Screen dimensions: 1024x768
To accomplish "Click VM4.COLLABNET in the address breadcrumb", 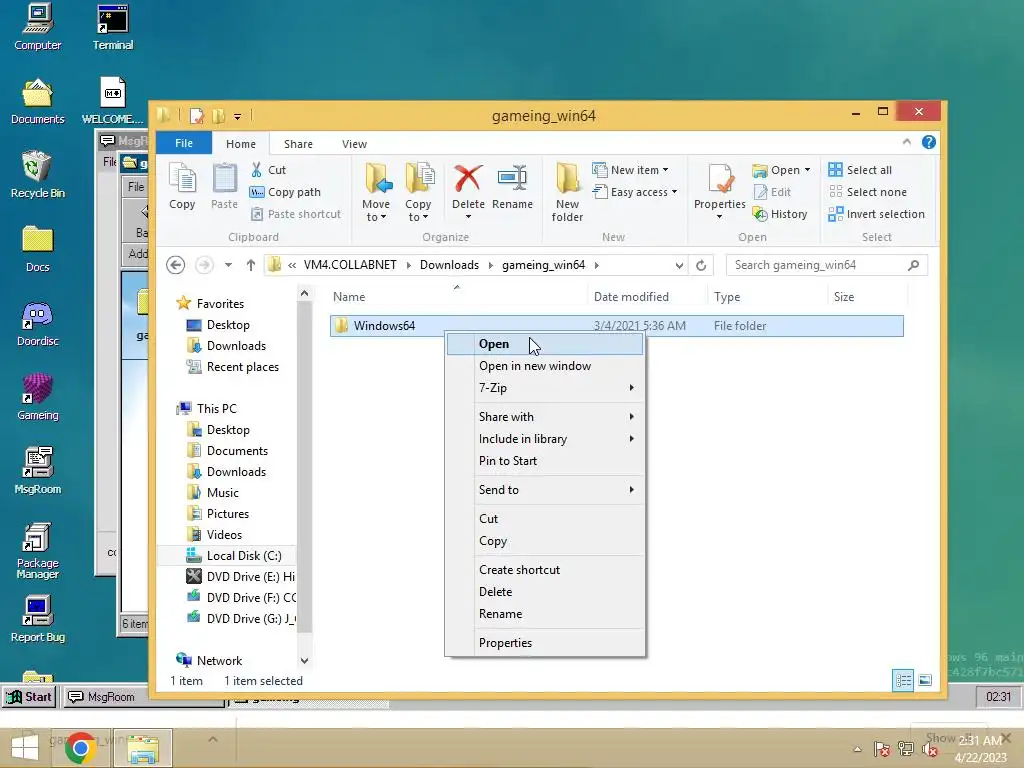I will (x=350, y=265).
